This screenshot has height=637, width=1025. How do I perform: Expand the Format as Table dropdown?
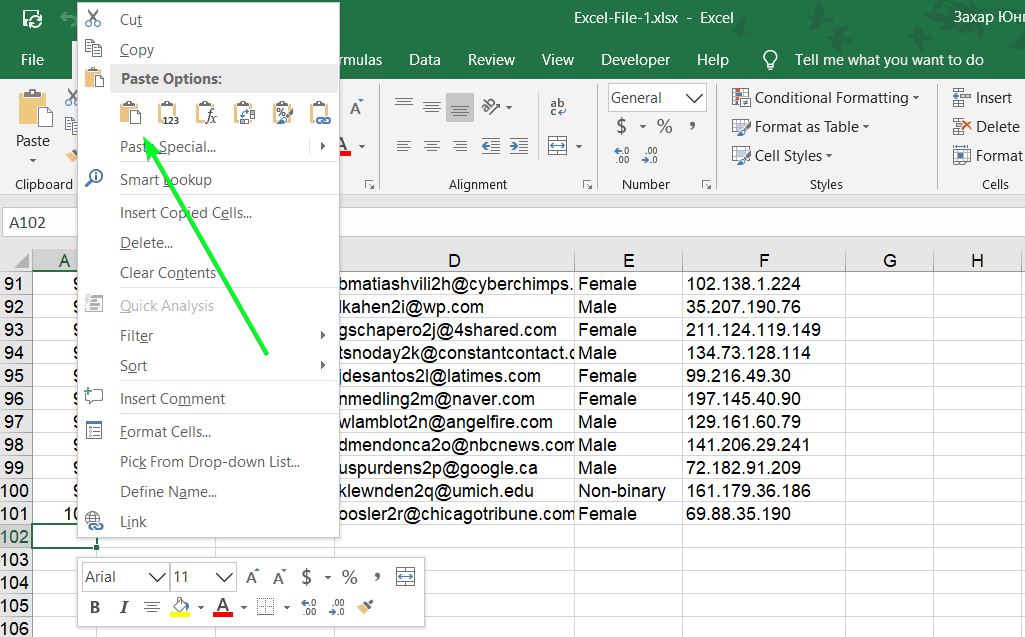tap(866, 127)
